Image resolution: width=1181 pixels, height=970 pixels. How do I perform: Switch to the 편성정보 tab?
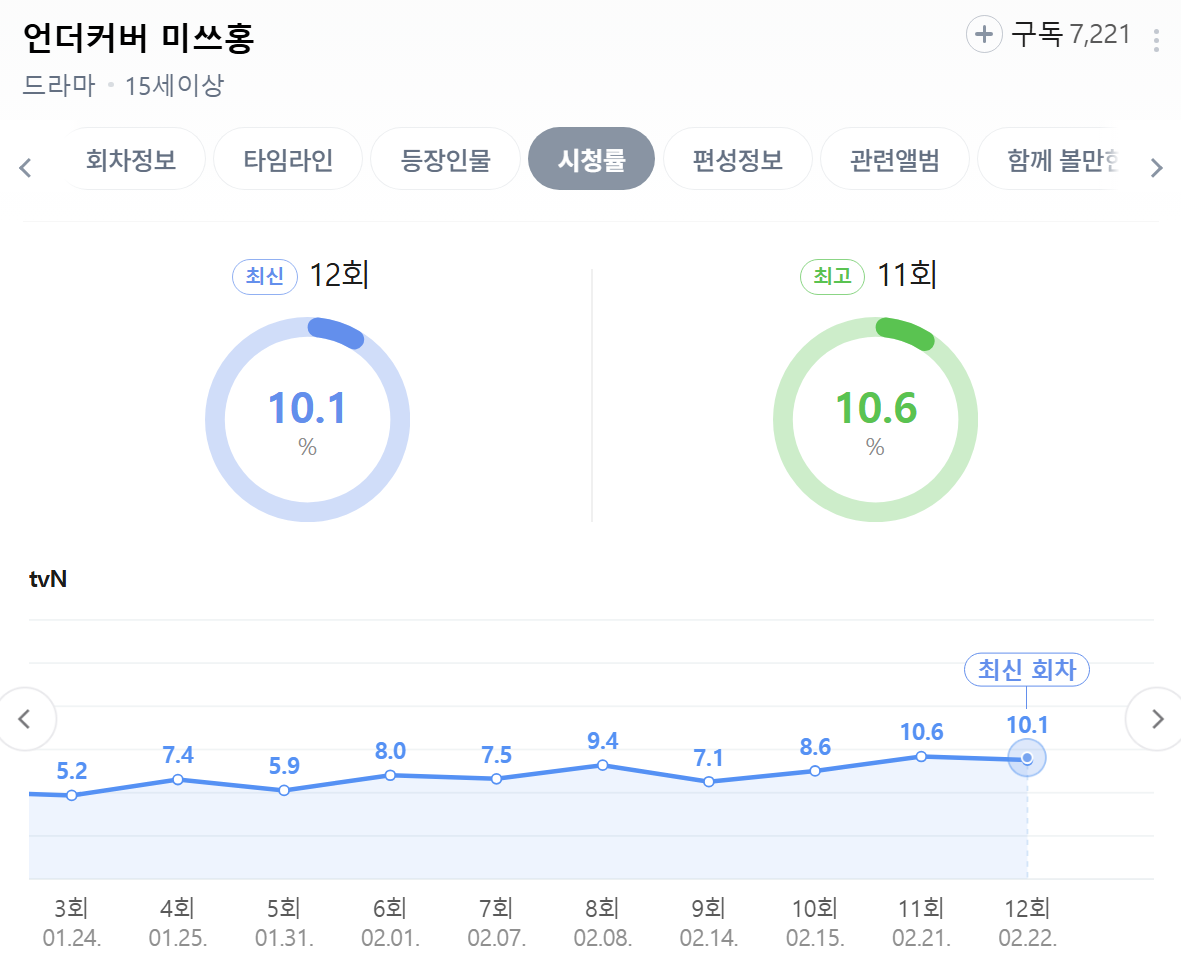click(x=737, y=158)
